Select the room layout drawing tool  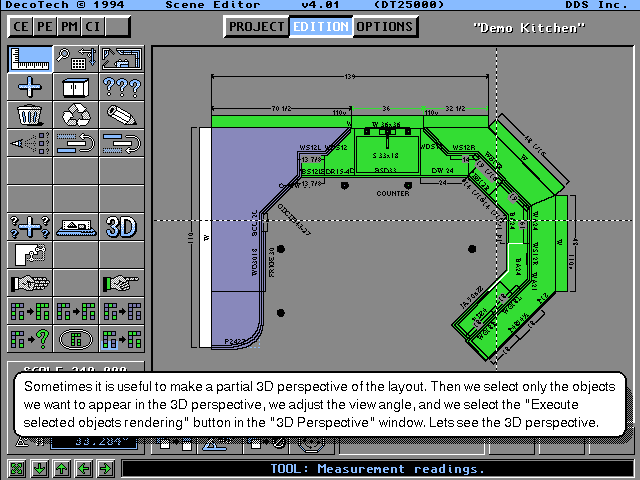pyautogui.click(x=122, y=59)
